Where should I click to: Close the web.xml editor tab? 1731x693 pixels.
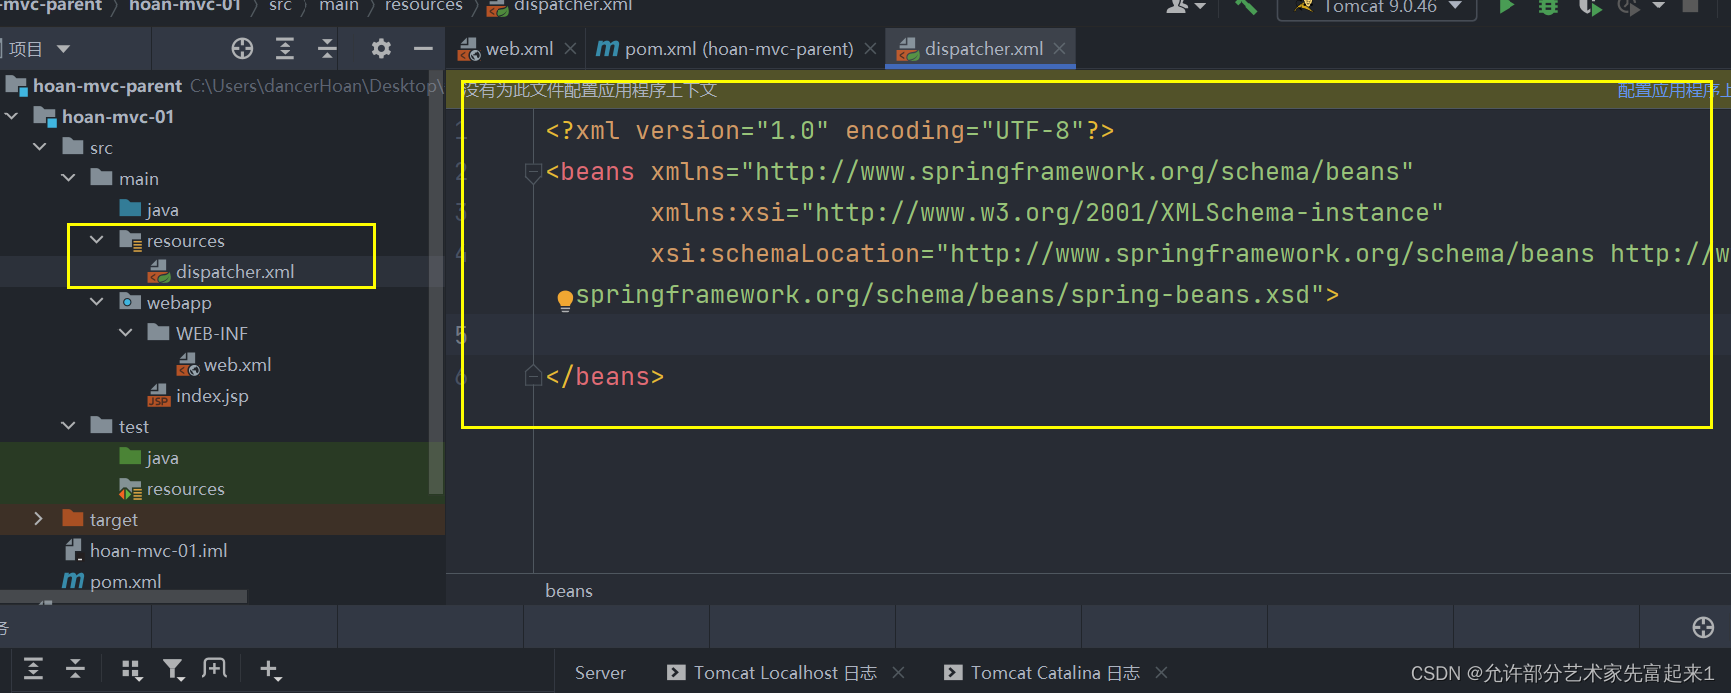tap(570, 48)
